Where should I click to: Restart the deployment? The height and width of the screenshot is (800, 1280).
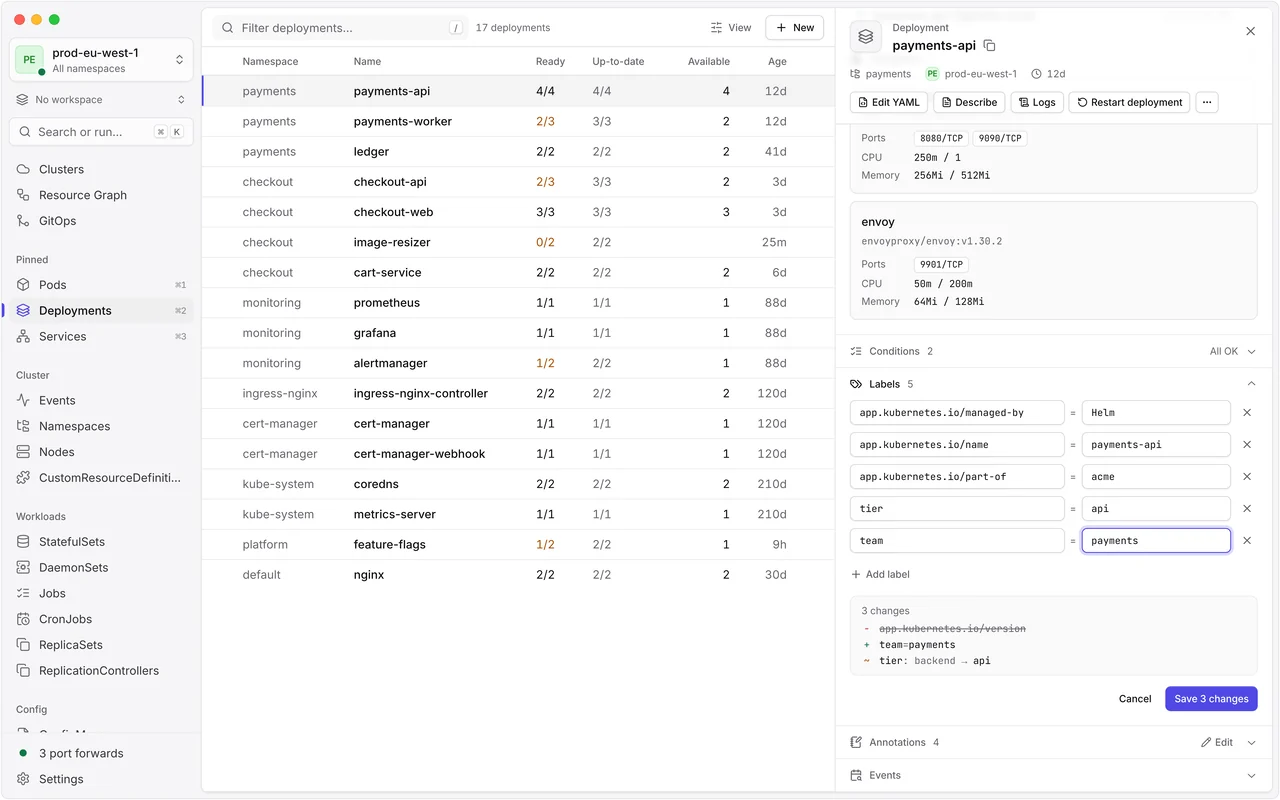coord(1129,102)
